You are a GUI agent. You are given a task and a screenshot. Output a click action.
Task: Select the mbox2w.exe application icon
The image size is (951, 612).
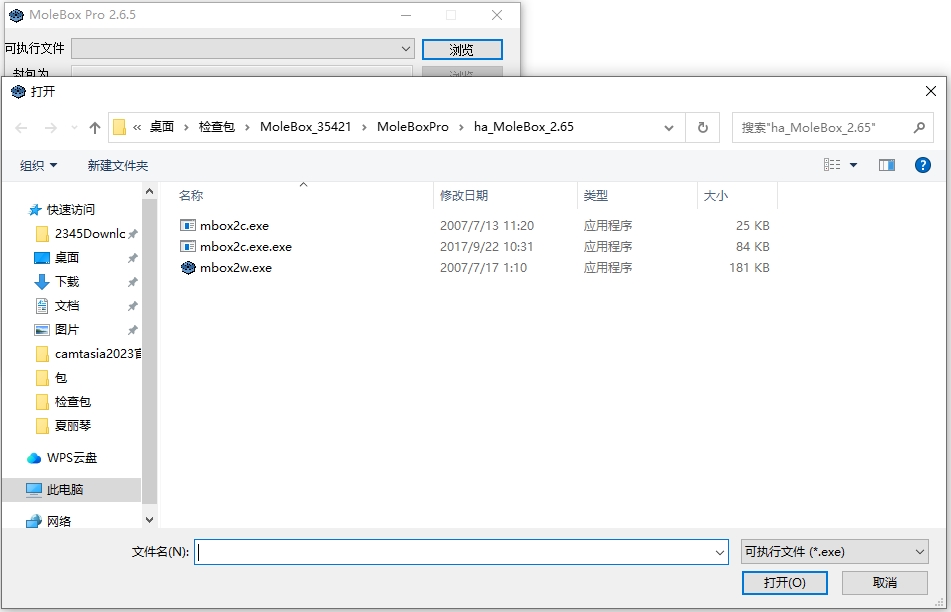(188, 267)
